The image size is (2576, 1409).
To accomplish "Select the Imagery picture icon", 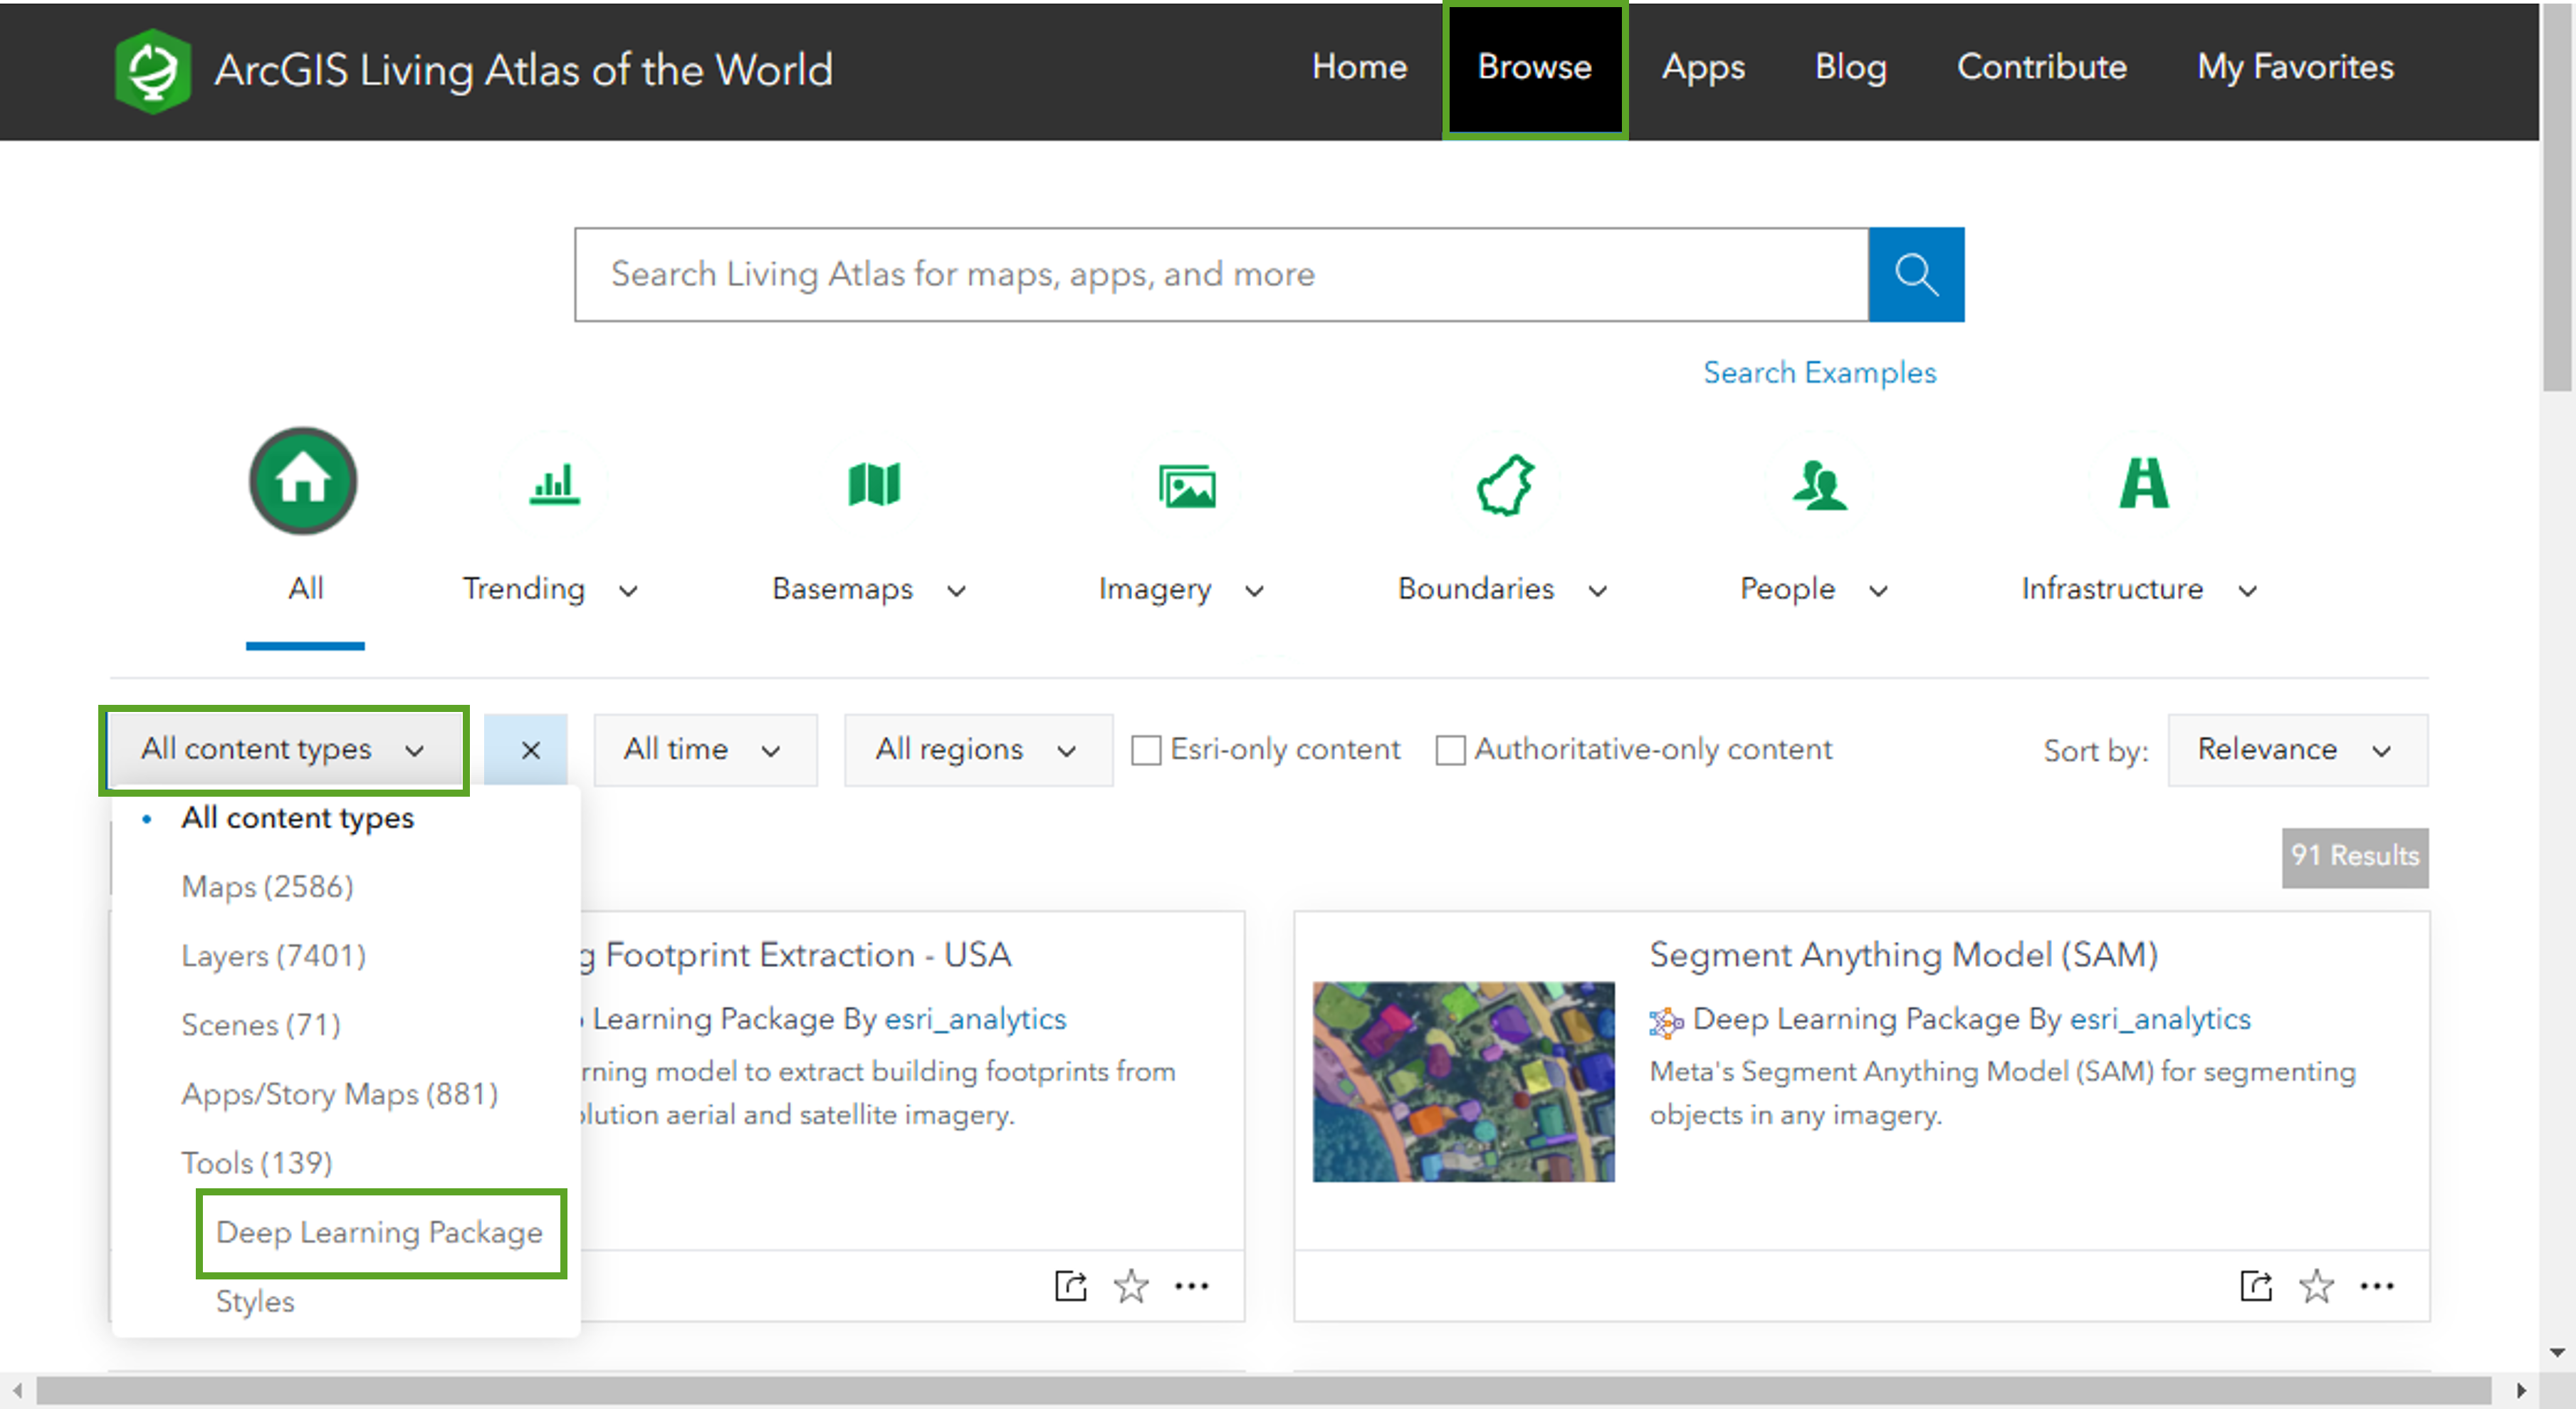I will coord(1186,487).
